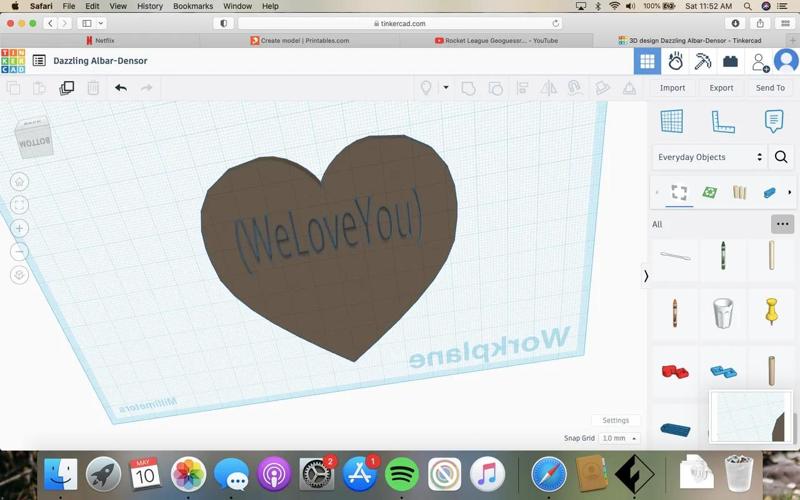Click the Tinkercad logo
The width and height of the screenshot is (800, 500).
pos(13,61)
